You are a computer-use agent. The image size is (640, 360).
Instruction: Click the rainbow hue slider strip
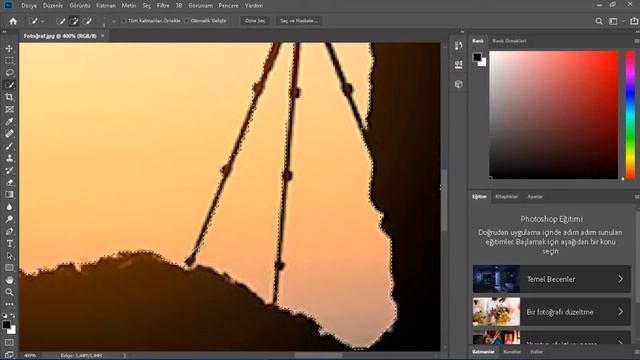631,115
